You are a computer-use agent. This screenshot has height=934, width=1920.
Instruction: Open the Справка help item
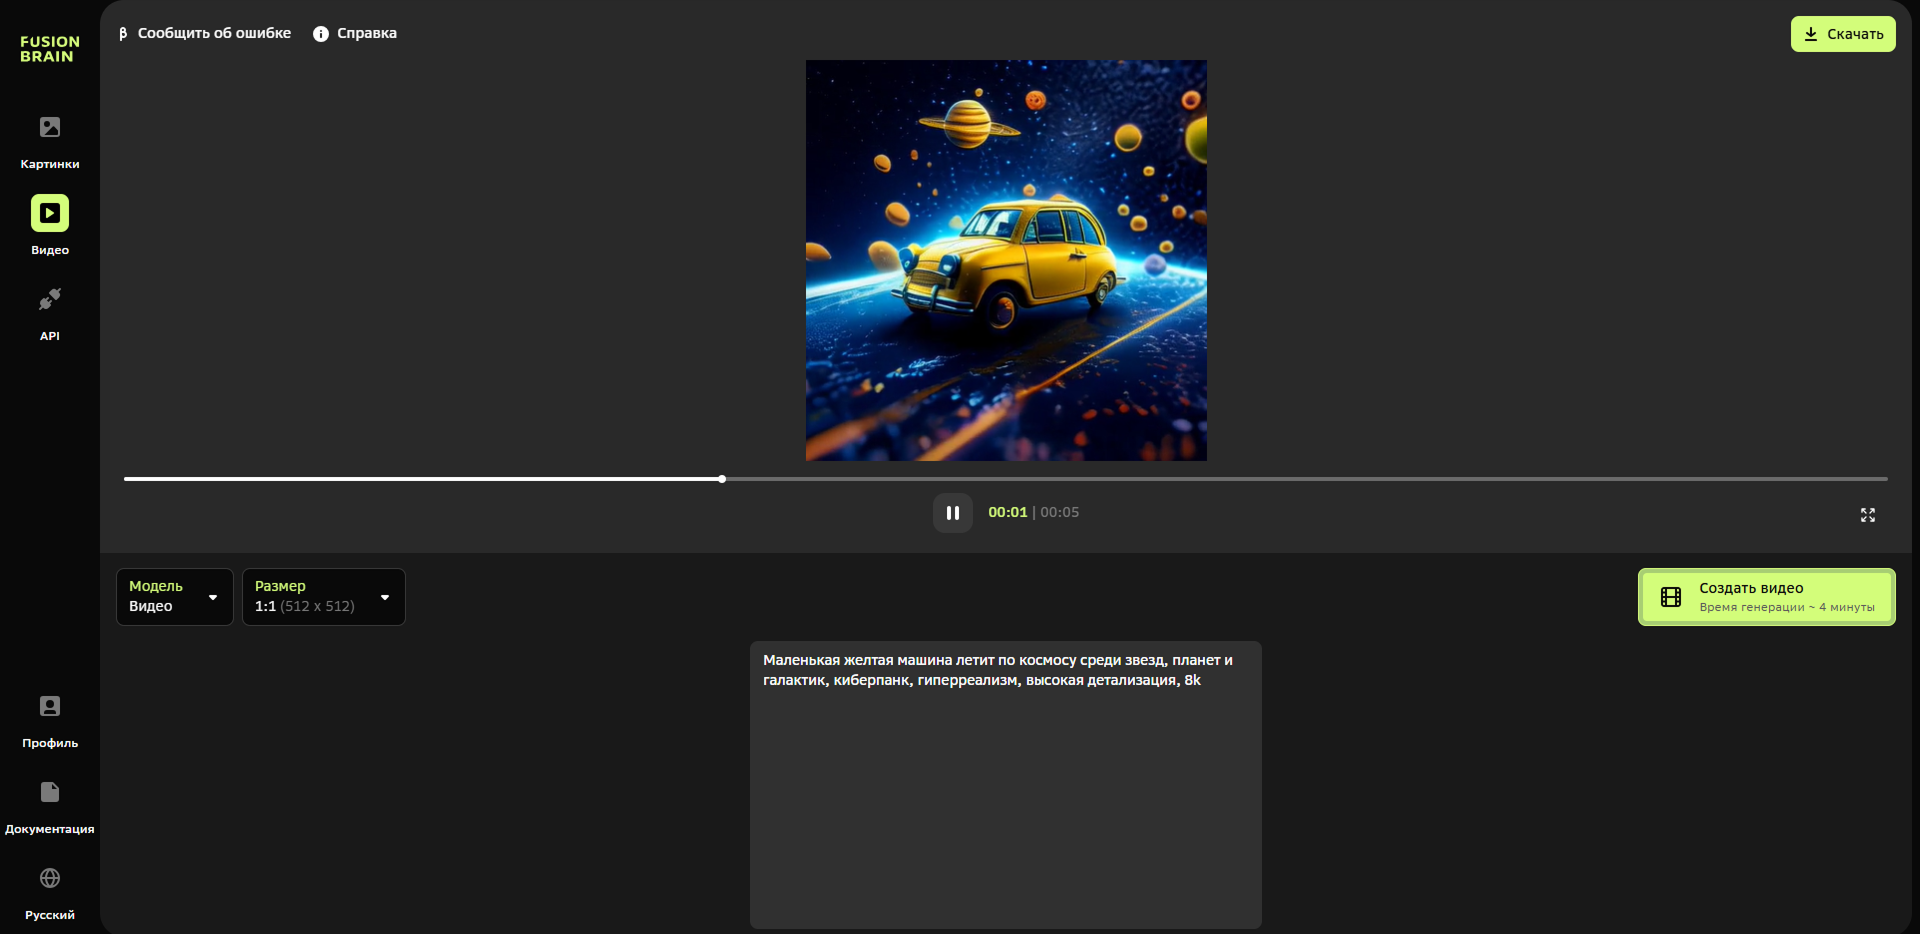click(355, 33)
